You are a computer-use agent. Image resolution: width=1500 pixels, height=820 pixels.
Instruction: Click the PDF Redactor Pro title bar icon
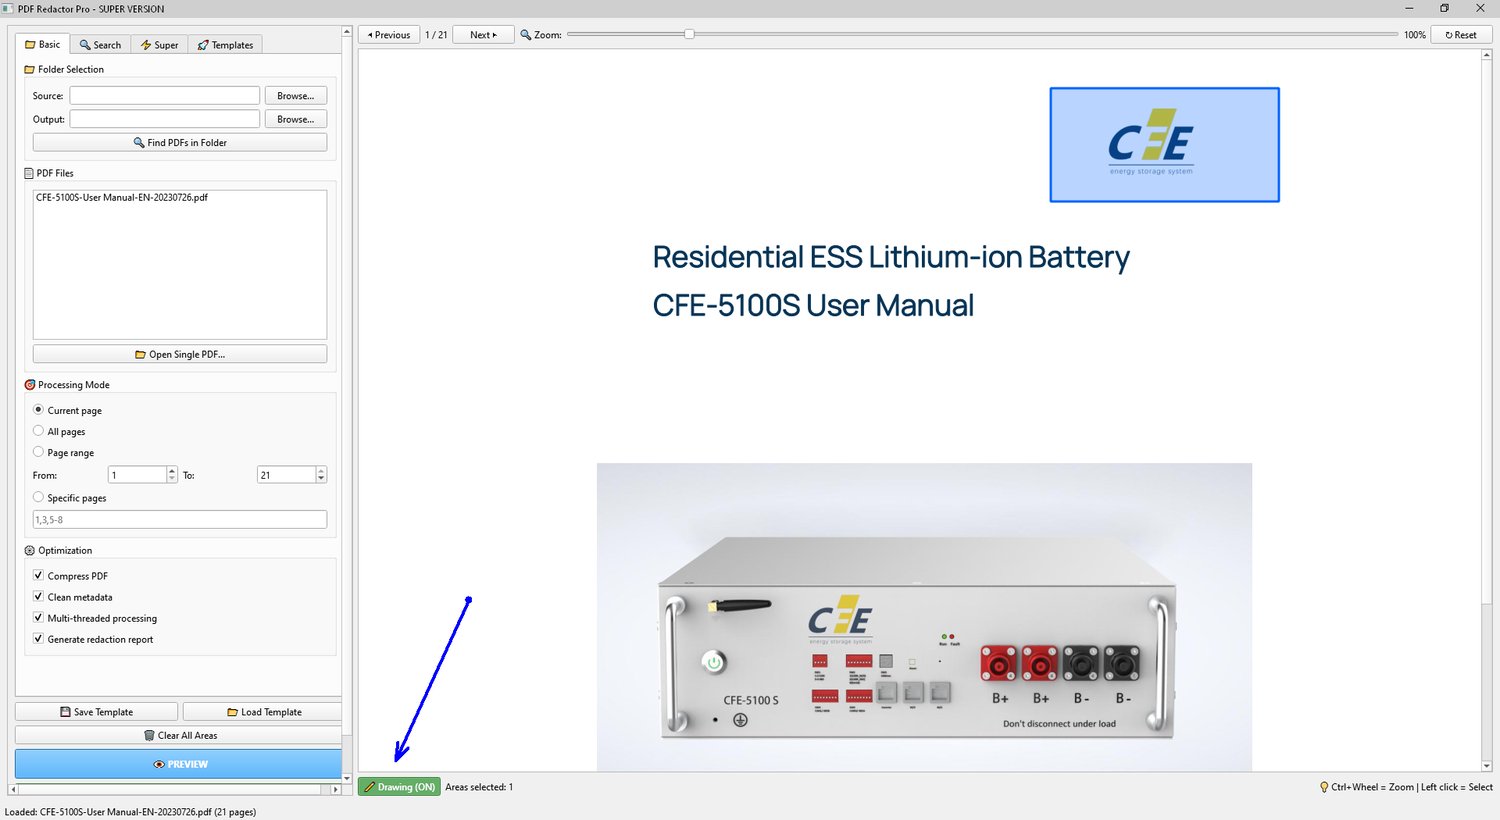[9, 9]
